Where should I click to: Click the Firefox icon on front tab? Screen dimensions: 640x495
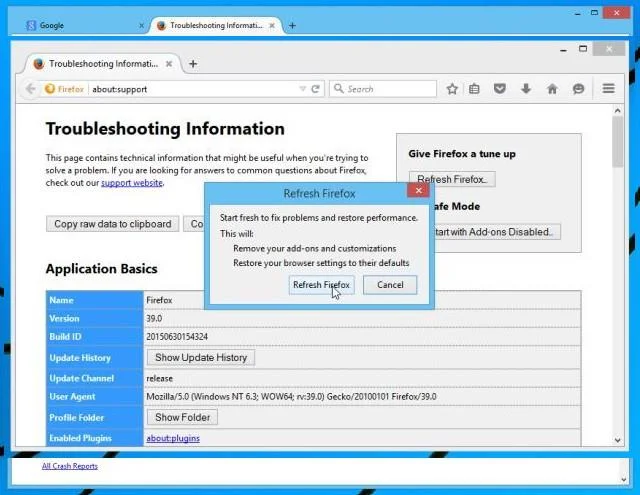pos(39,64)
